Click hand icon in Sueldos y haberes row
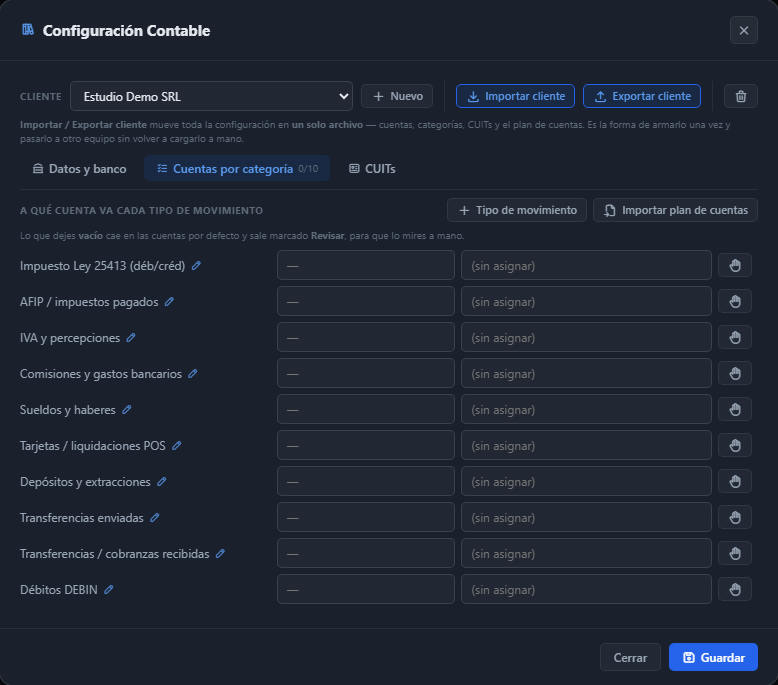 (735, 409)
